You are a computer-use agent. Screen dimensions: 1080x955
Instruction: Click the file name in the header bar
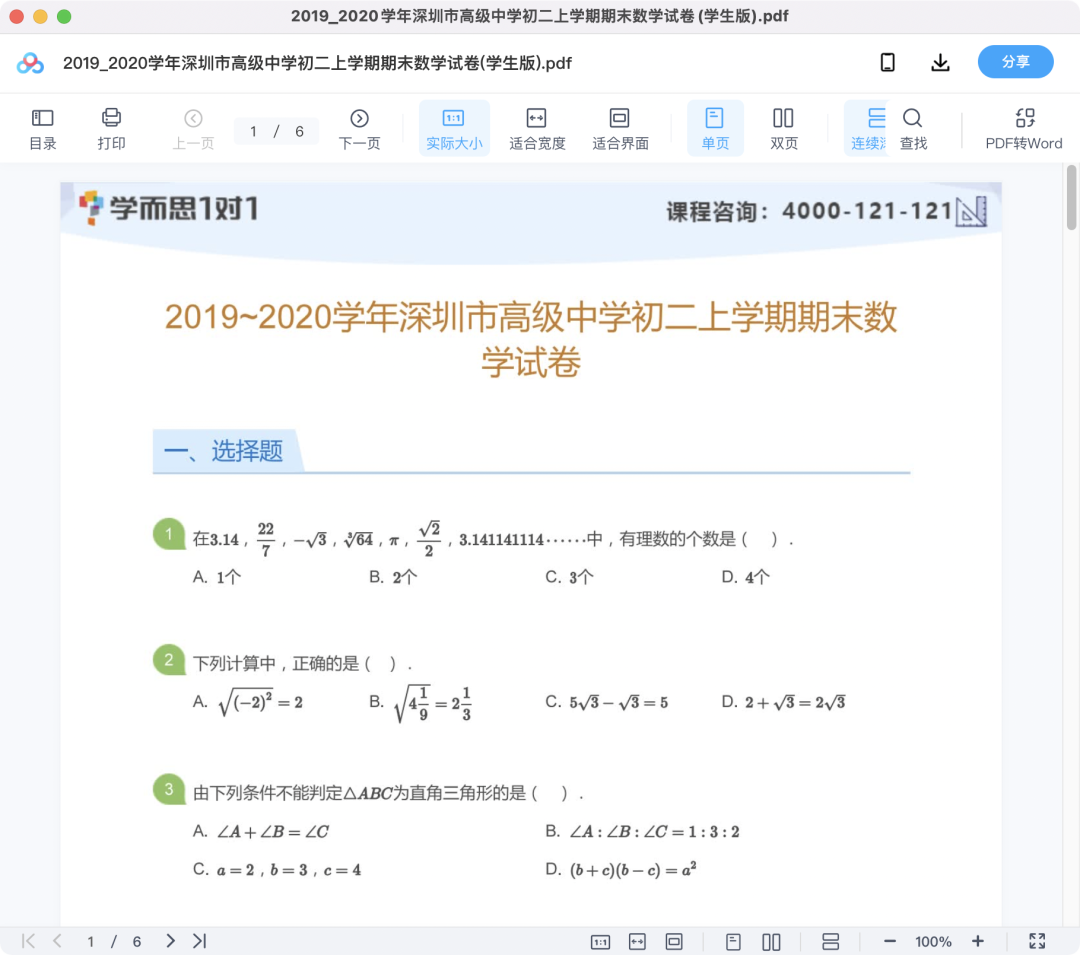click(318, 63)
